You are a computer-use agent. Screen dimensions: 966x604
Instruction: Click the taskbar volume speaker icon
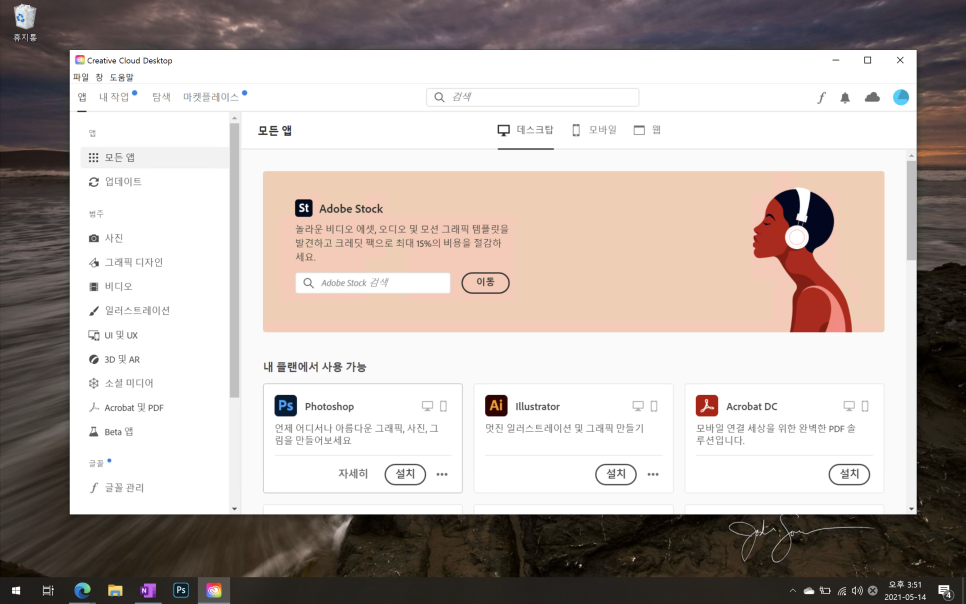coord(857,590)
